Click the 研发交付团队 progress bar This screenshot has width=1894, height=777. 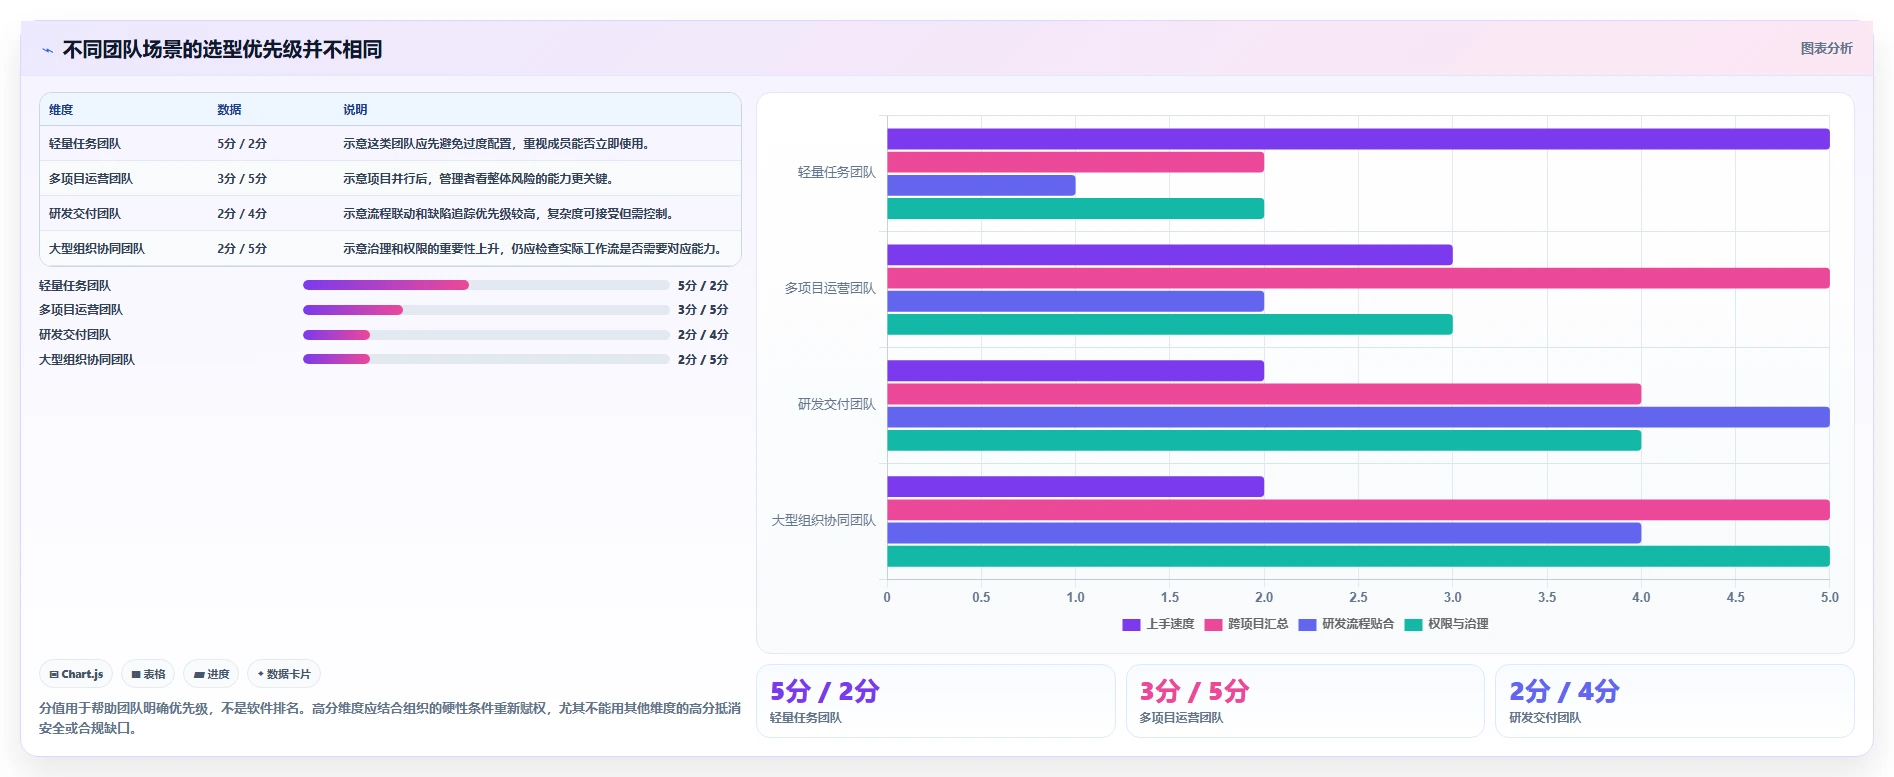[486, 335]
